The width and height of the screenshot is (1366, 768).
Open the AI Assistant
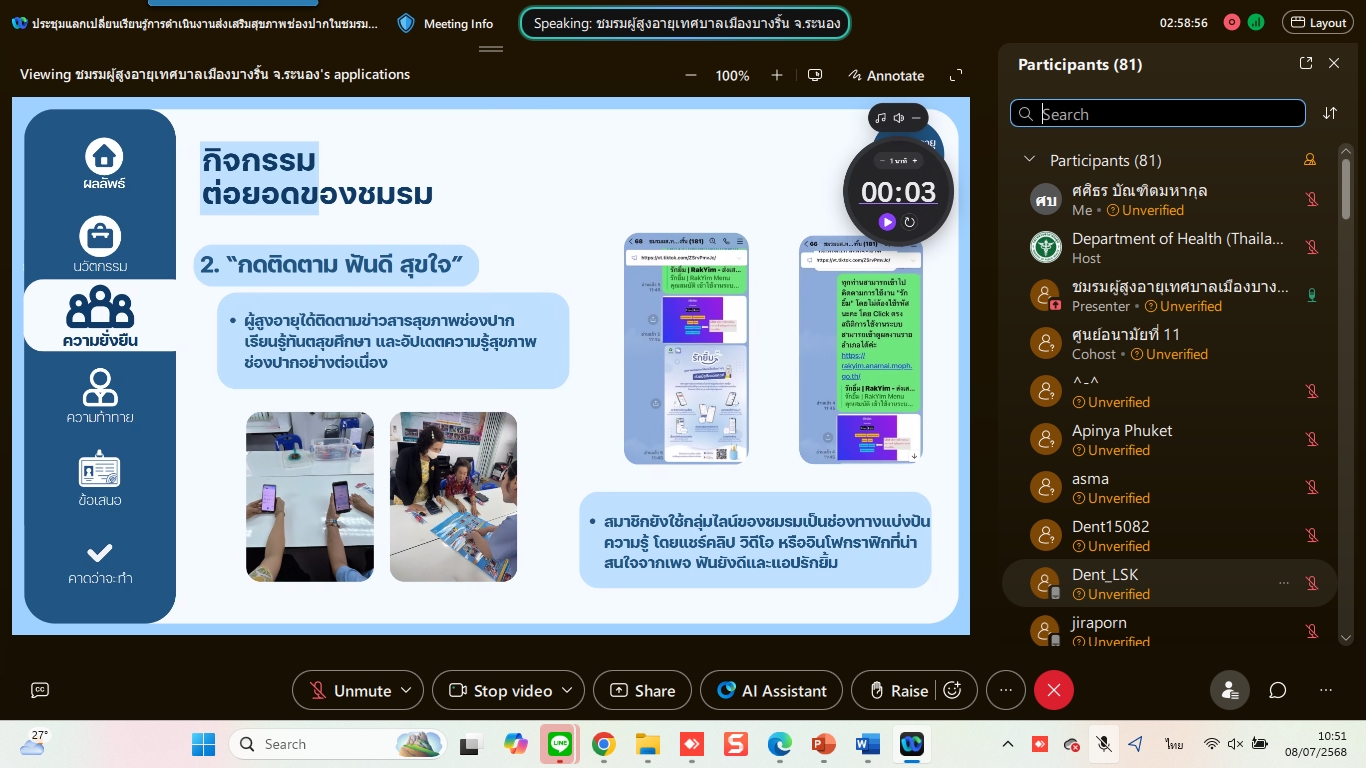coord(771,690)
